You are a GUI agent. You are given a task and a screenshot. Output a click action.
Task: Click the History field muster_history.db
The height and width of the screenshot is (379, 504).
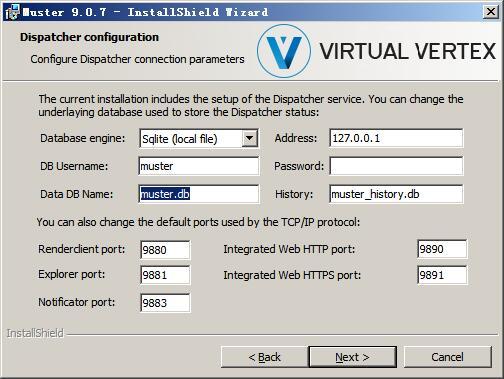click(396, 194)
